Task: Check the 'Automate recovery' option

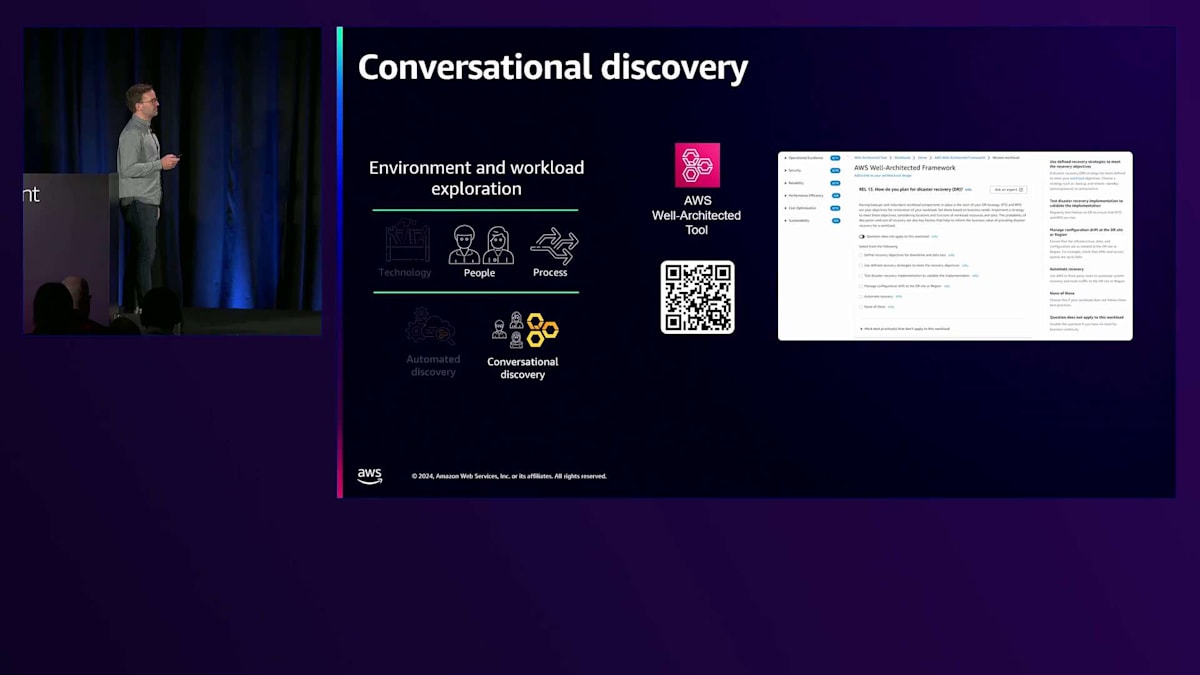Action: point(861,296)
